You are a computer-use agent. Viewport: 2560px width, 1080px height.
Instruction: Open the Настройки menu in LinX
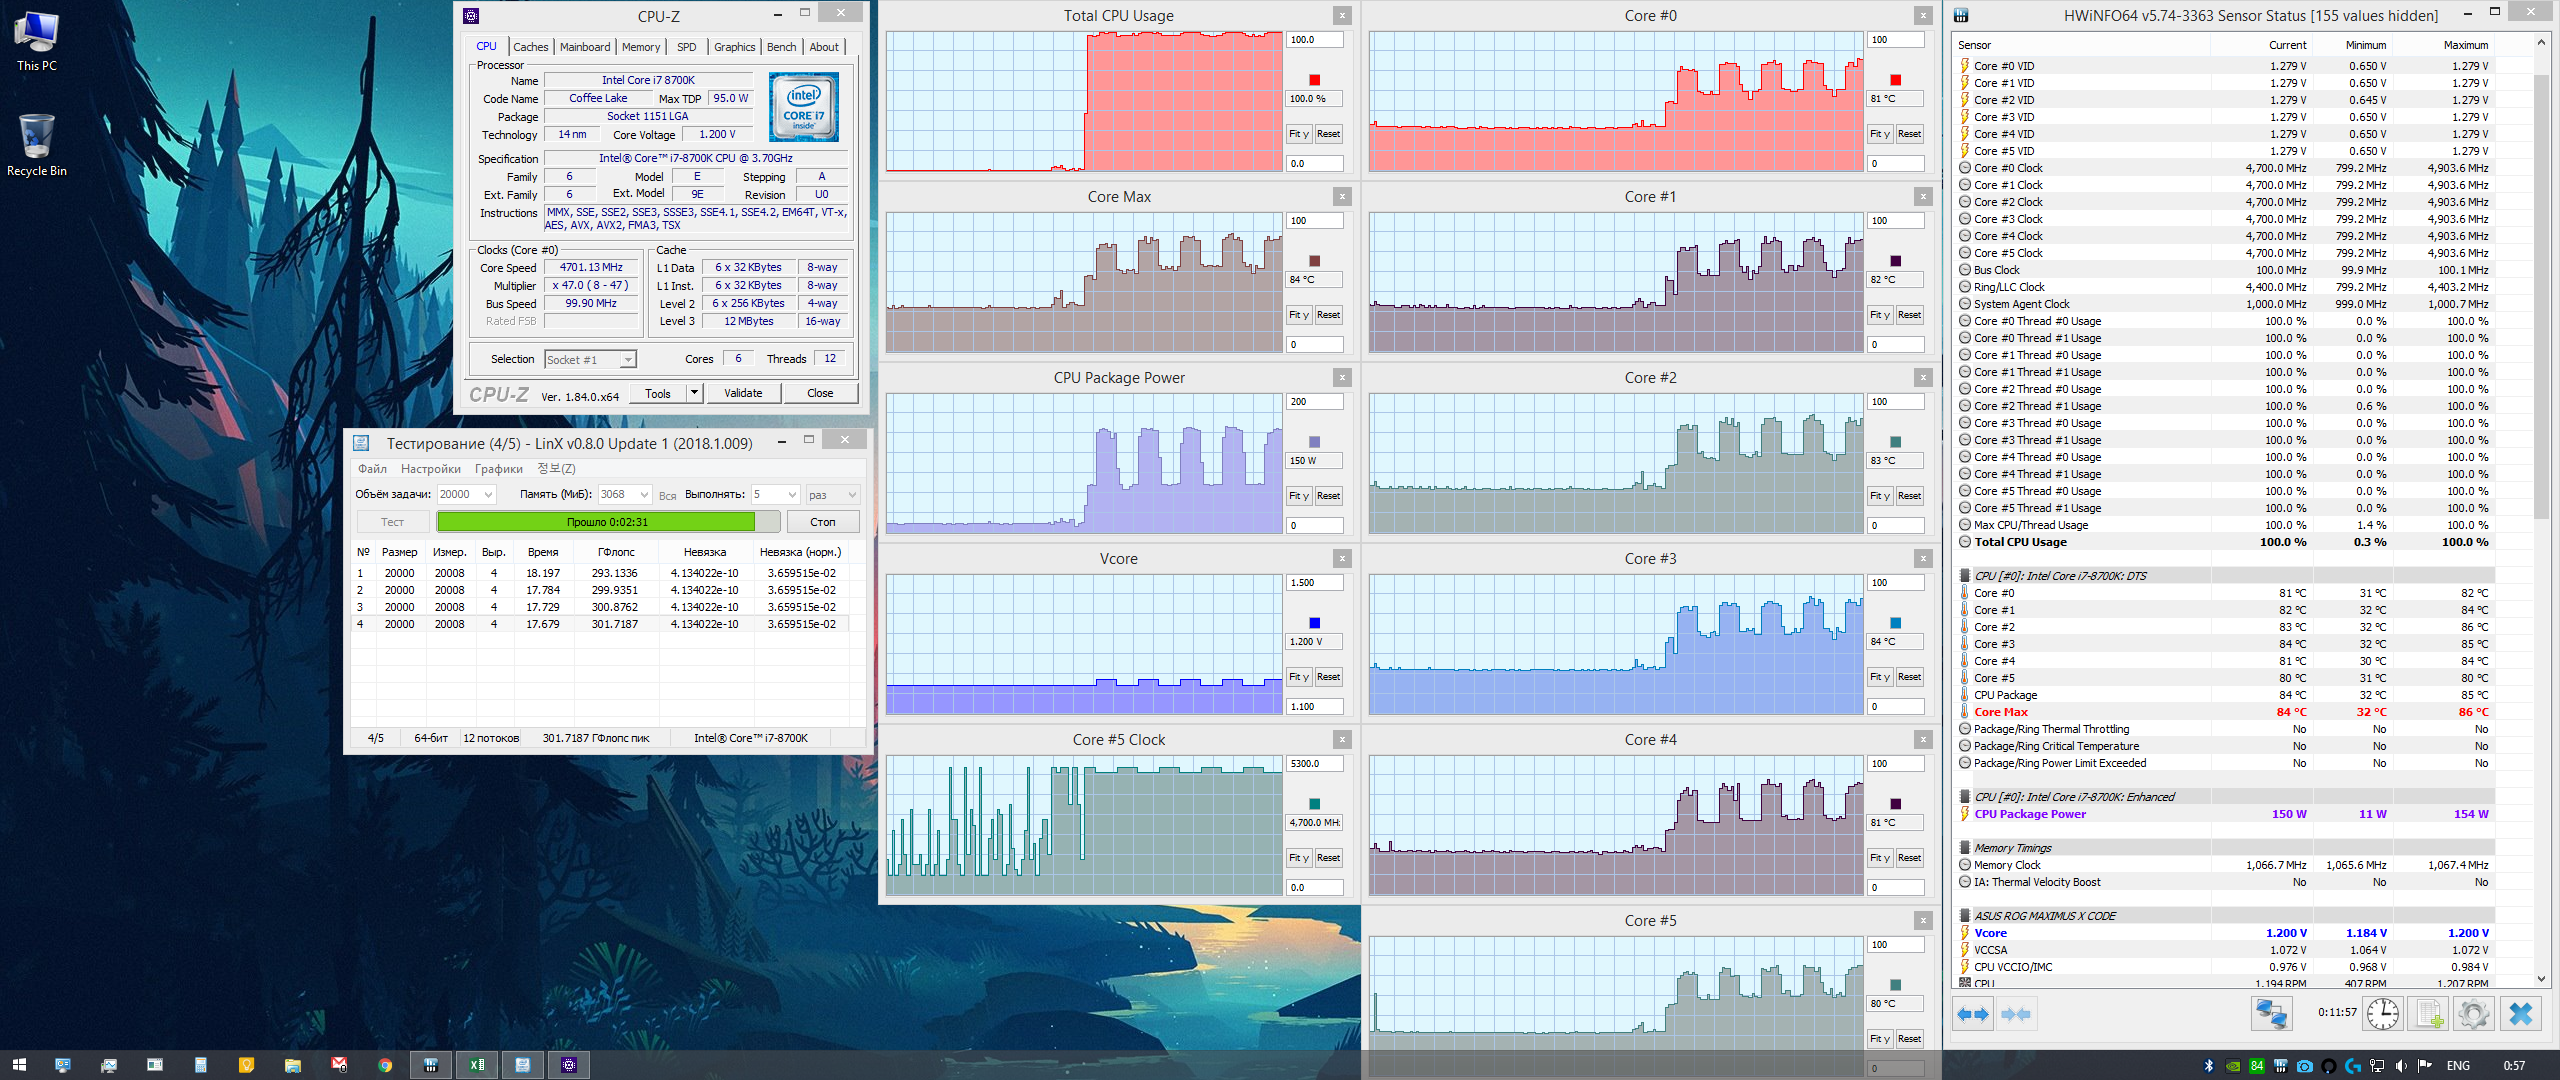[430, 469]
